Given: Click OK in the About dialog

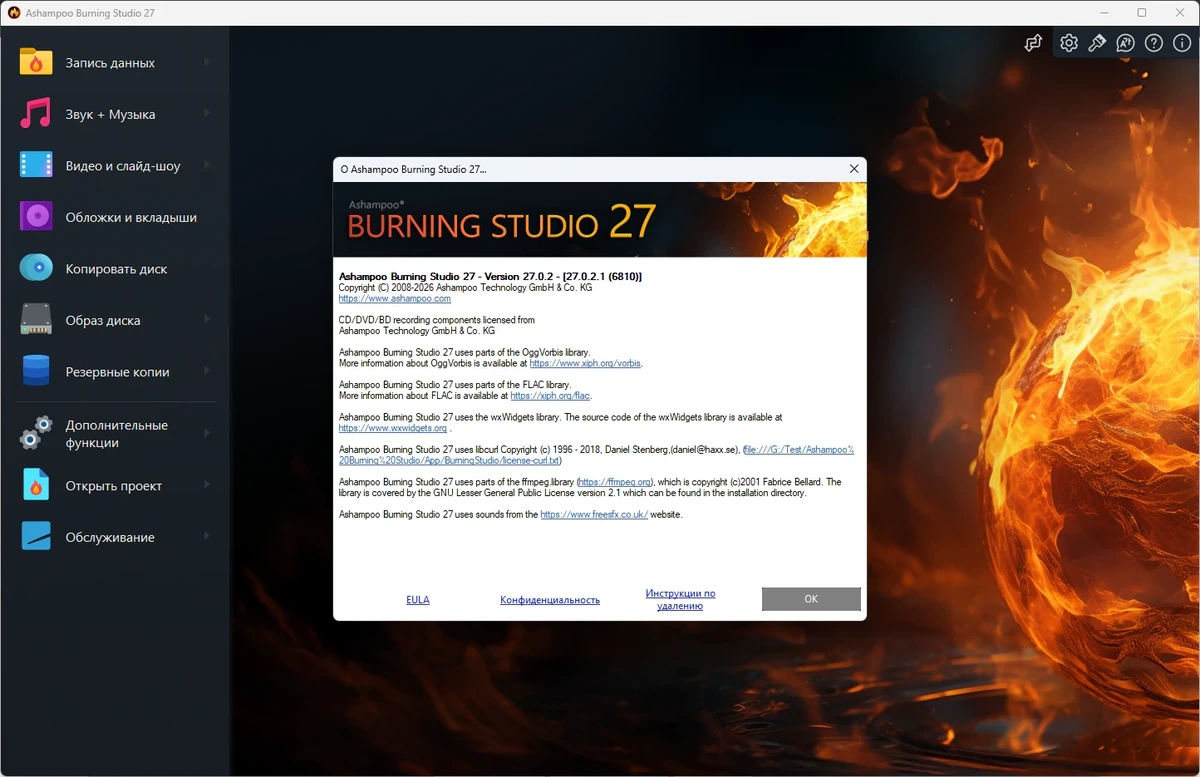Looking at the screenshot, I should point(811,599).
